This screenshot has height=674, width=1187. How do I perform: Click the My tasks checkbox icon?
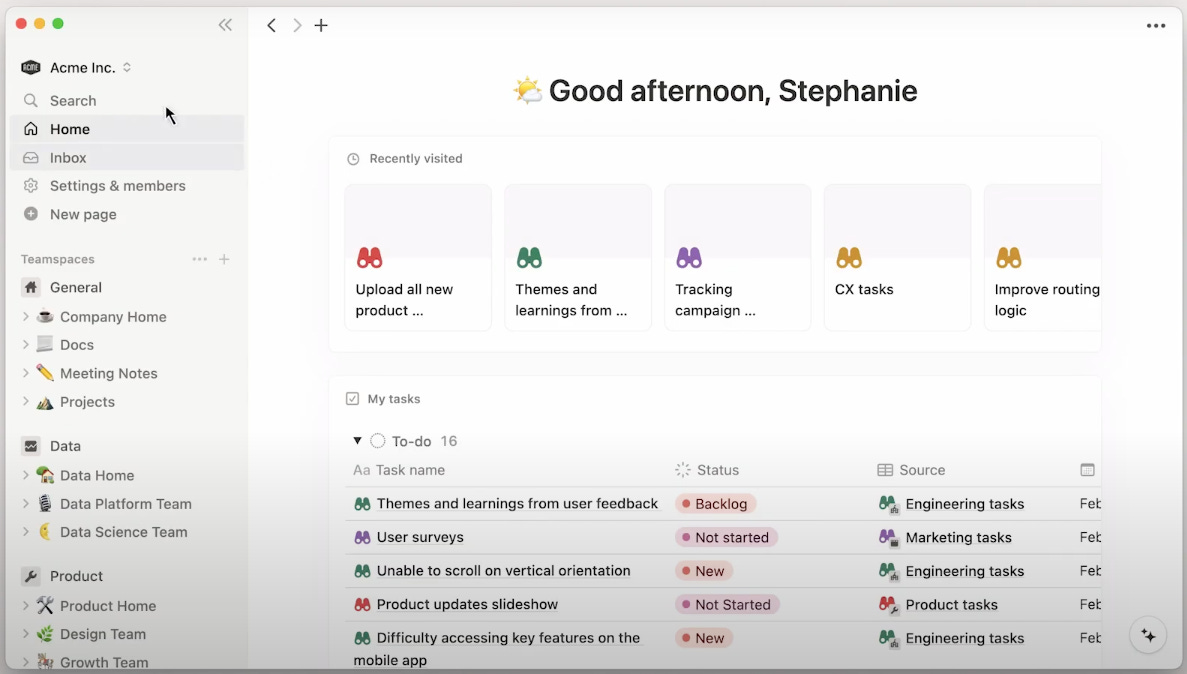coord(352,398)
